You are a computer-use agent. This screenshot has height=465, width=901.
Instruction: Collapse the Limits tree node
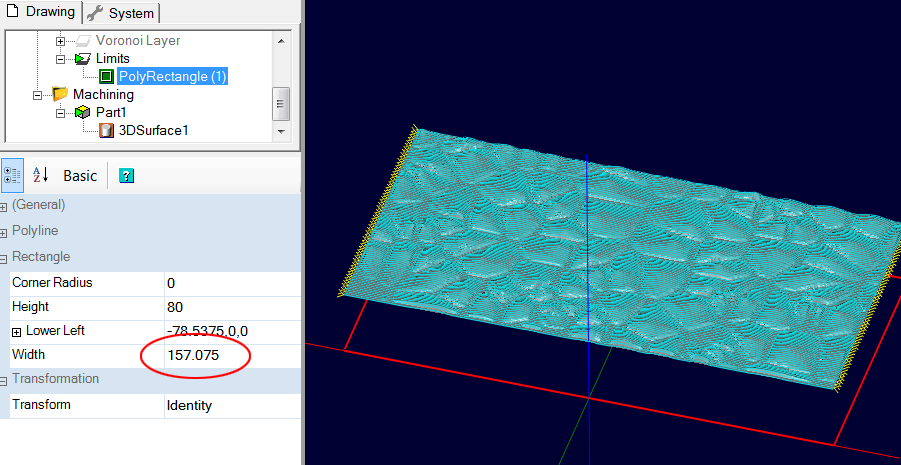pyautogui.click(x=60, y=59)
